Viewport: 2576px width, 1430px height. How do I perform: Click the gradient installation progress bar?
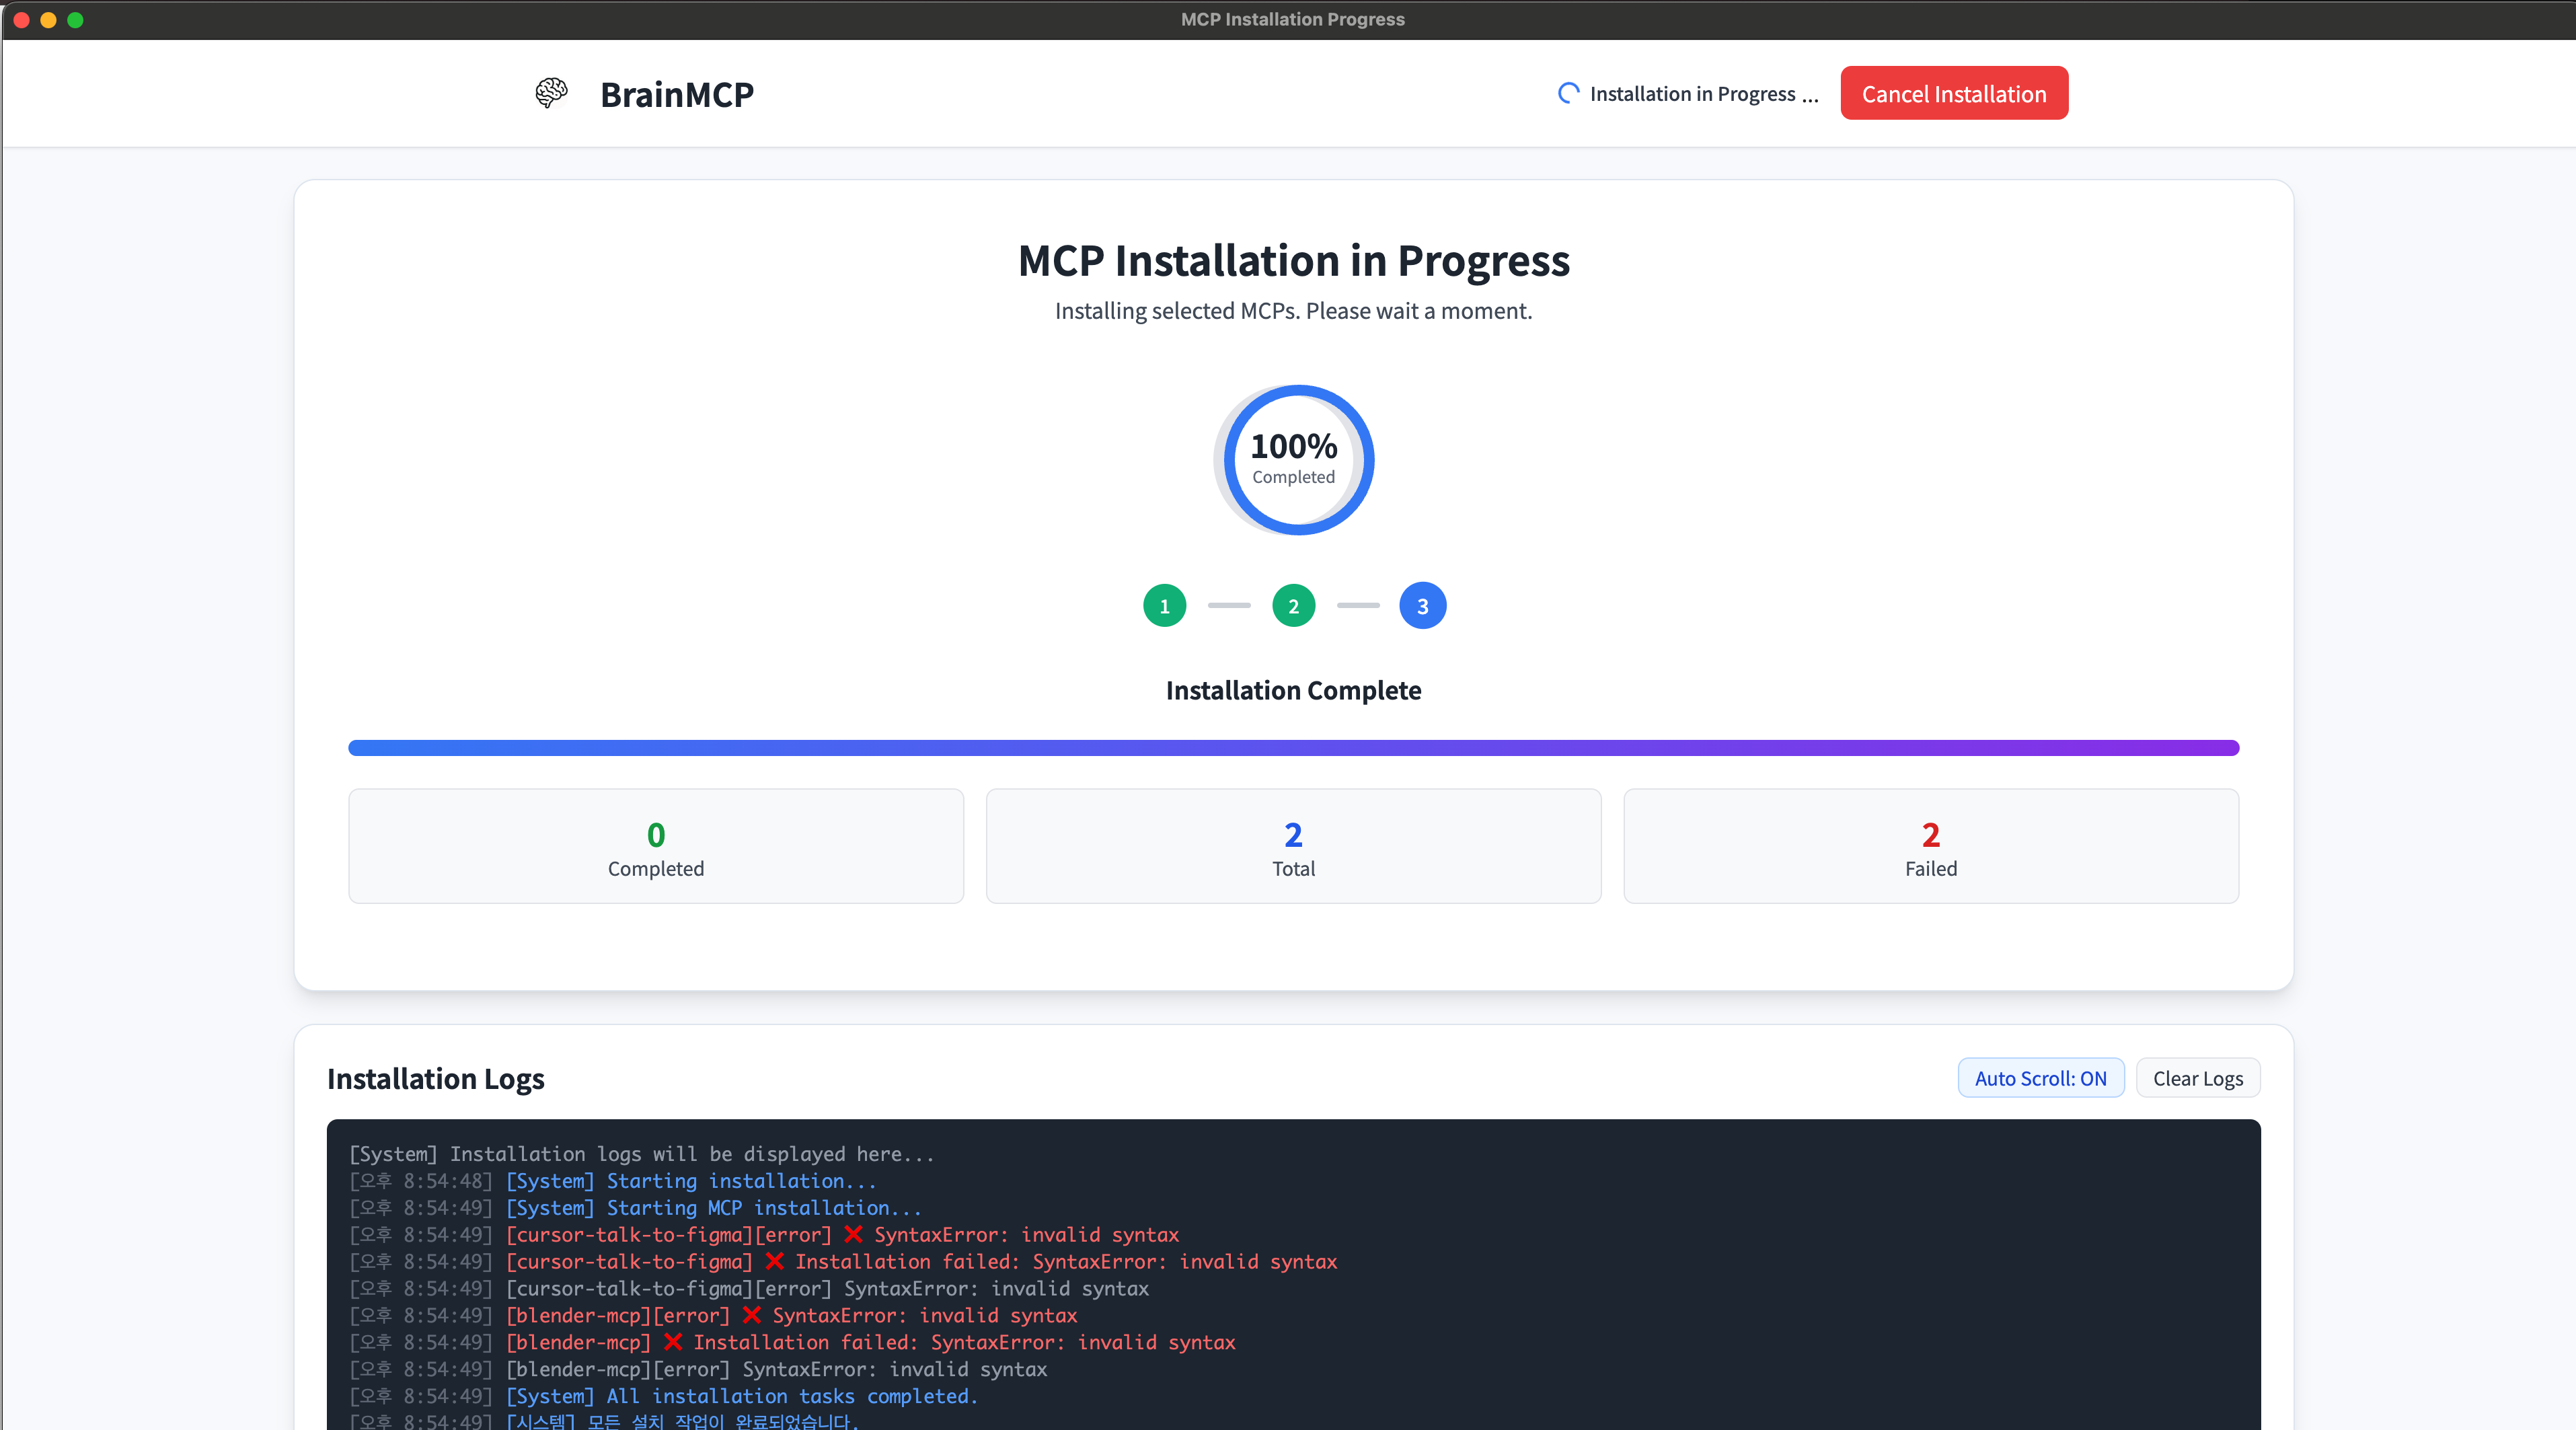1293,748
